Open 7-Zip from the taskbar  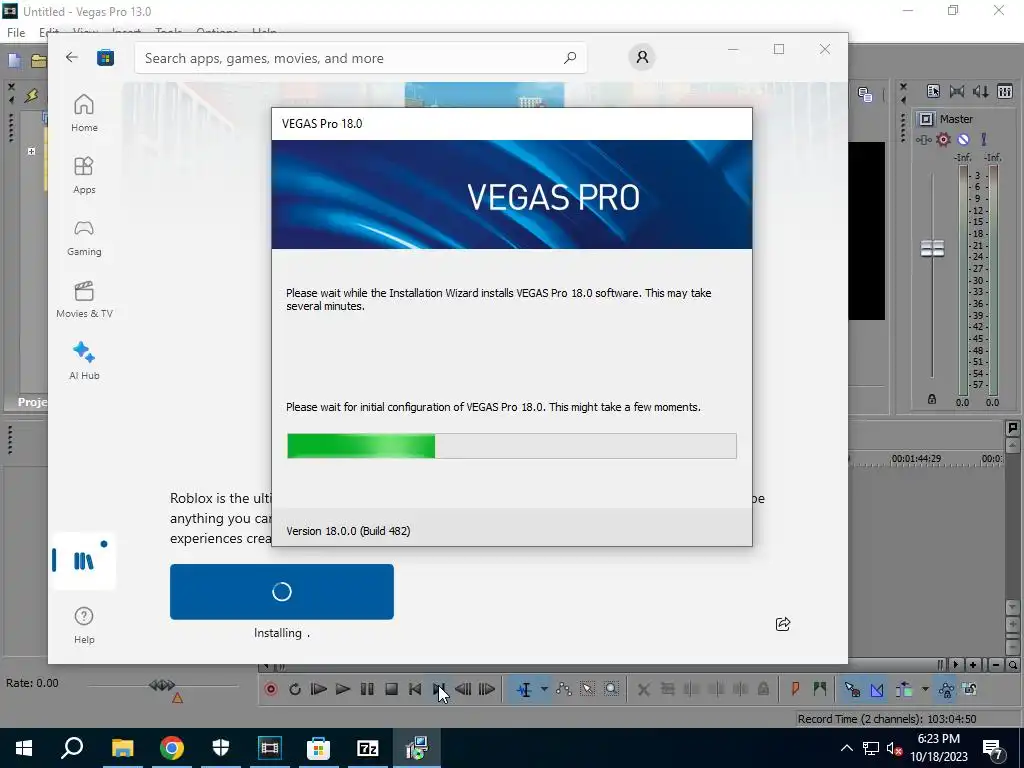(x=368, y=748)
